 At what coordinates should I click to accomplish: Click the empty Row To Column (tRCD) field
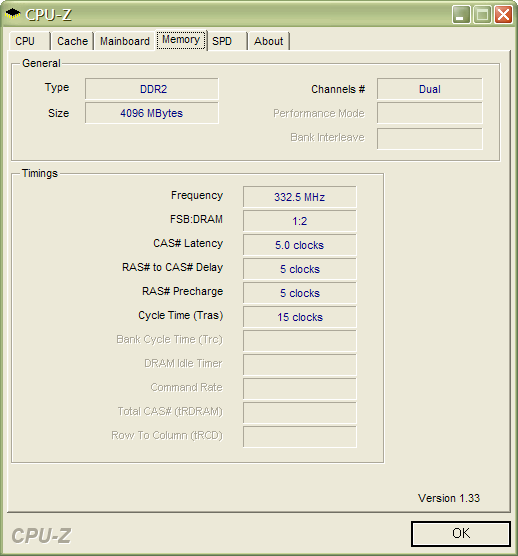300,437
